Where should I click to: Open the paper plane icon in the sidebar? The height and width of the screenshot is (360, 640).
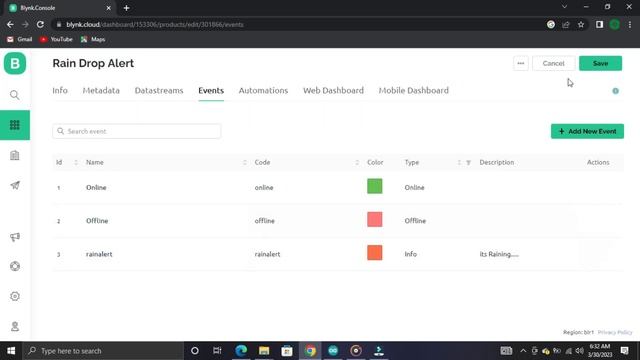pos(15,185)
